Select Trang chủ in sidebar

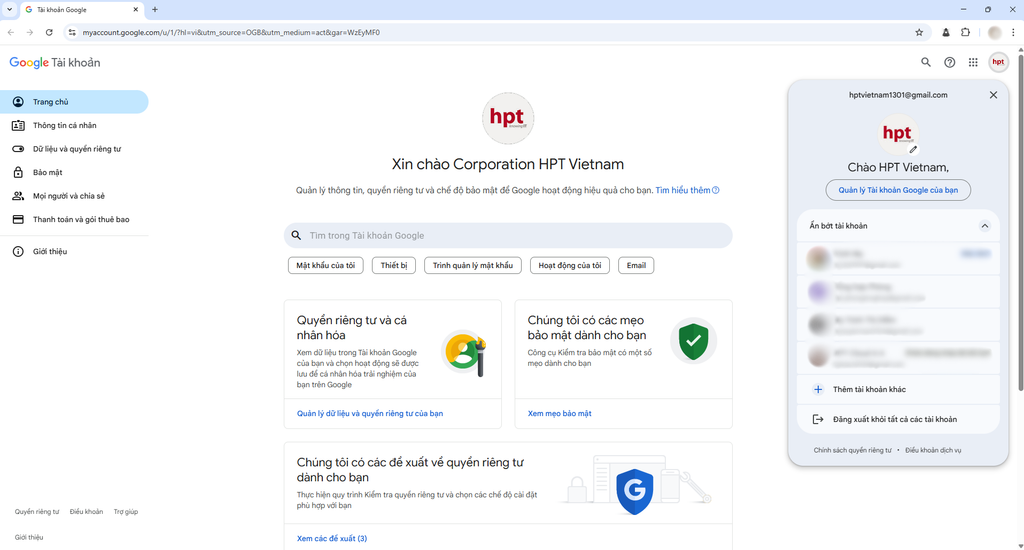point(74,102)
